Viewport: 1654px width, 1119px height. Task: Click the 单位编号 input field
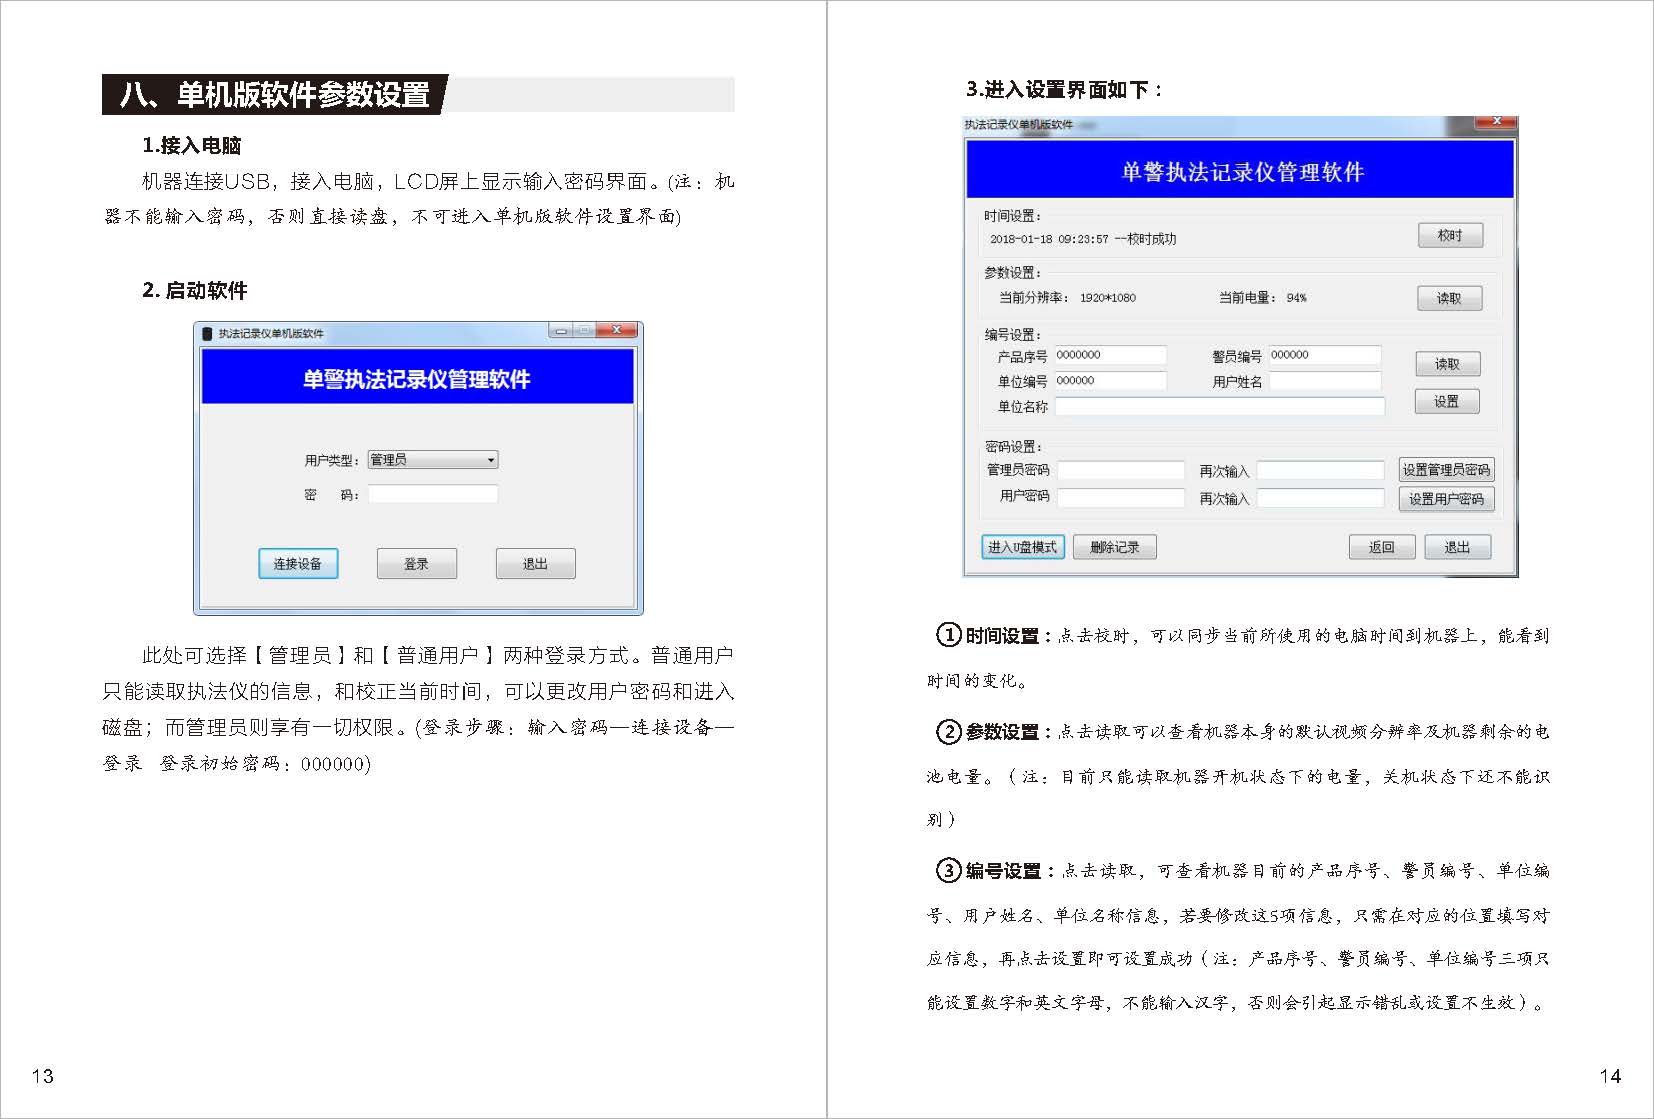(1110, 381)
